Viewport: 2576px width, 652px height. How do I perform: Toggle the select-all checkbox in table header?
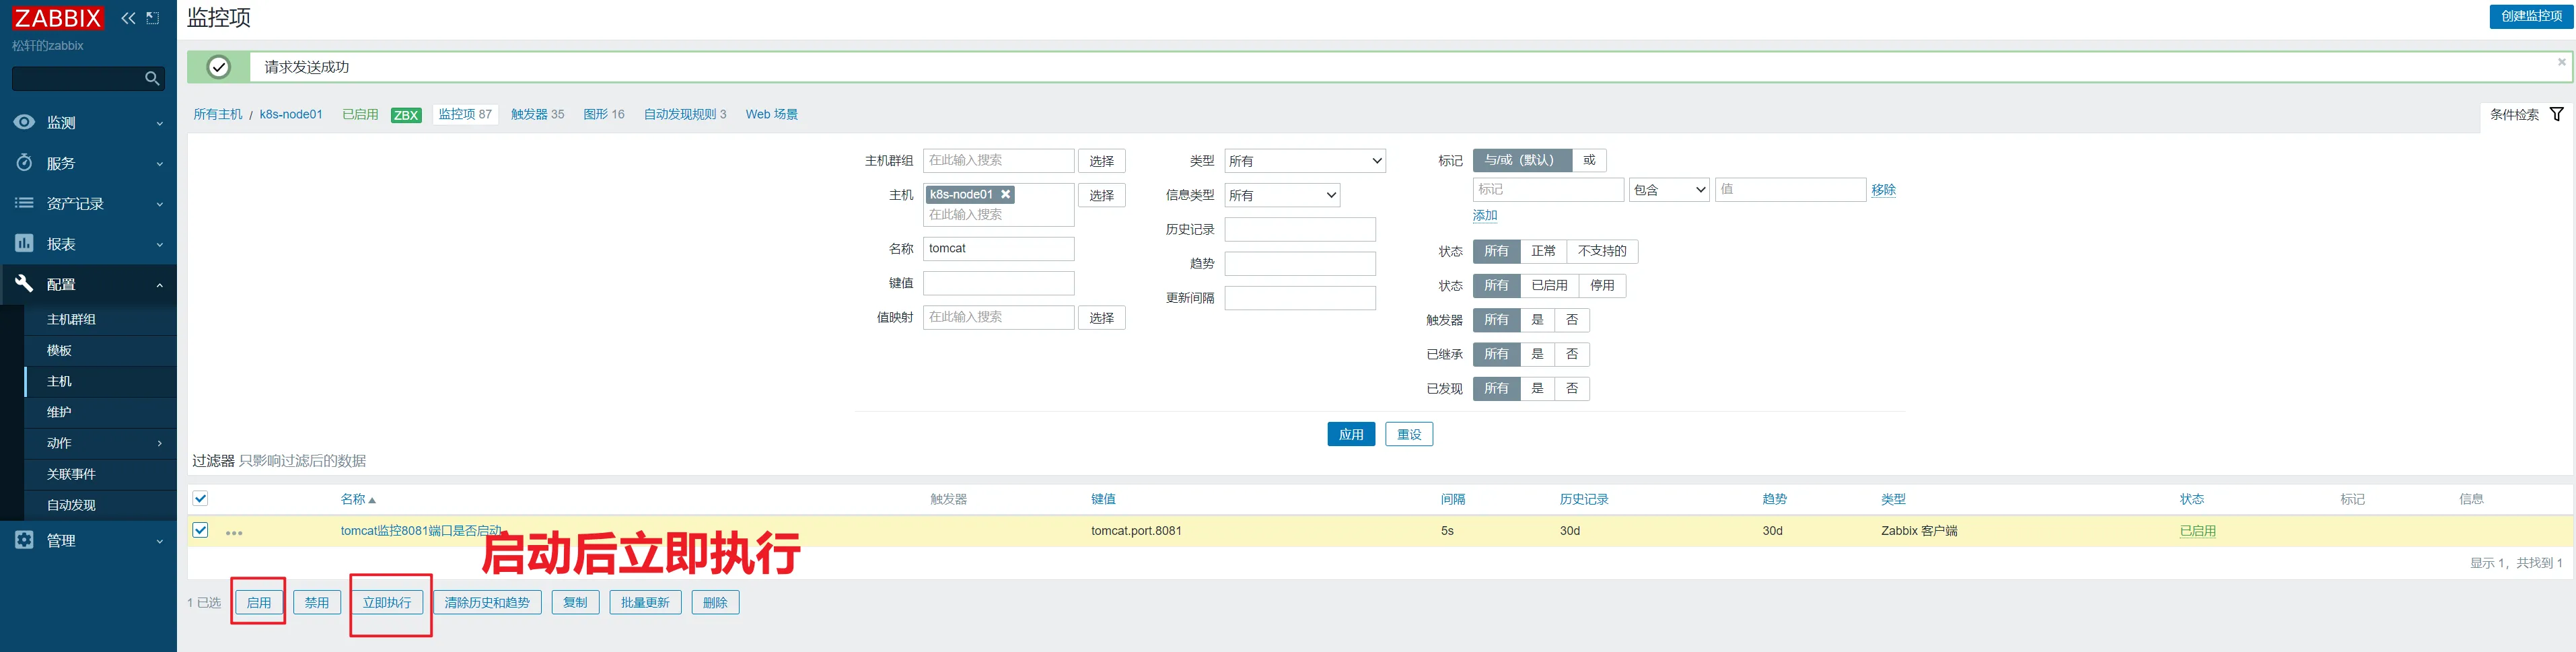click(x=201, y=498)
